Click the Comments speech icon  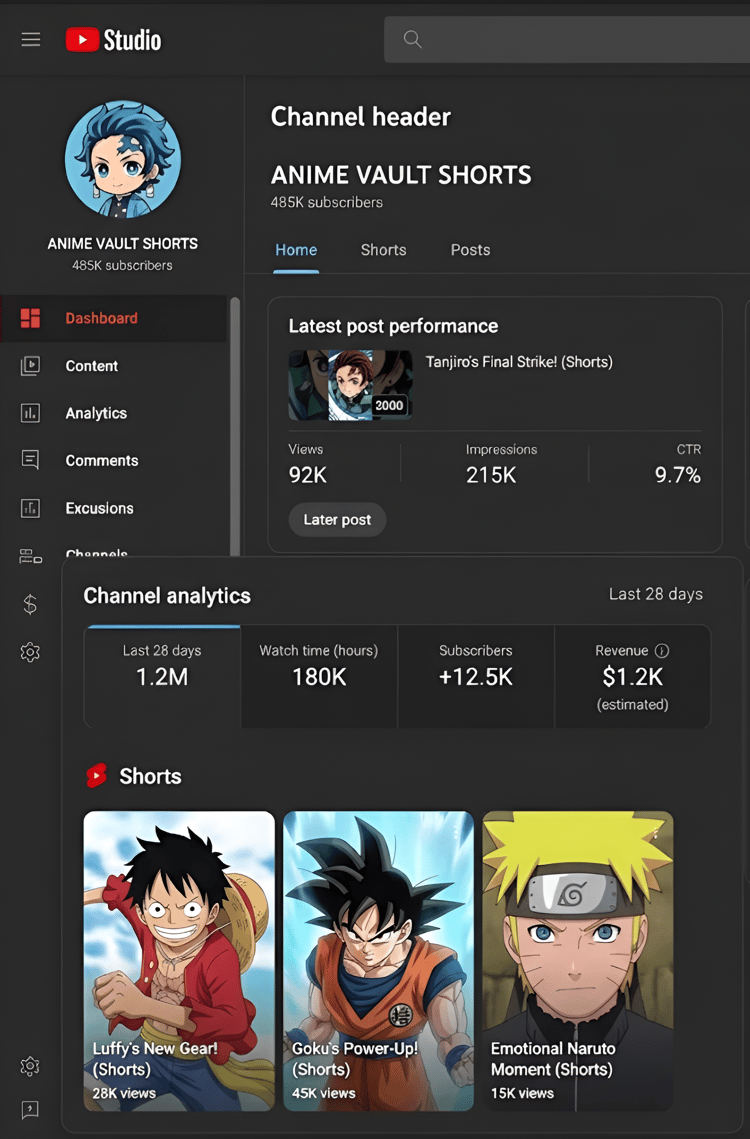31,460
